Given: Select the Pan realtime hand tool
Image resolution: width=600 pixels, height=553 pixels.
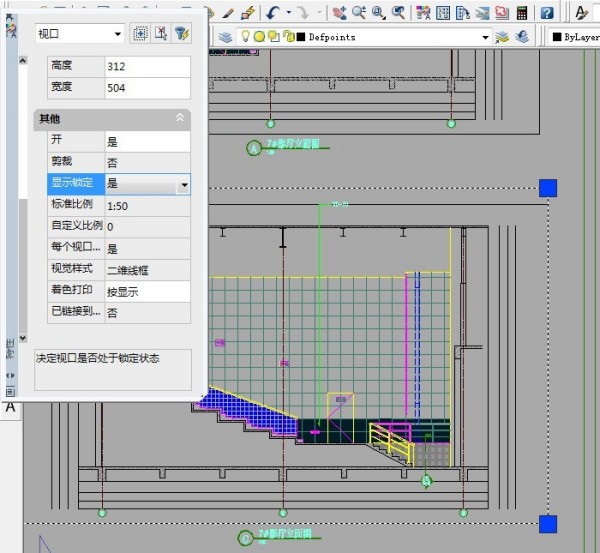Looking at the screenshot, I should click(338, 13).
